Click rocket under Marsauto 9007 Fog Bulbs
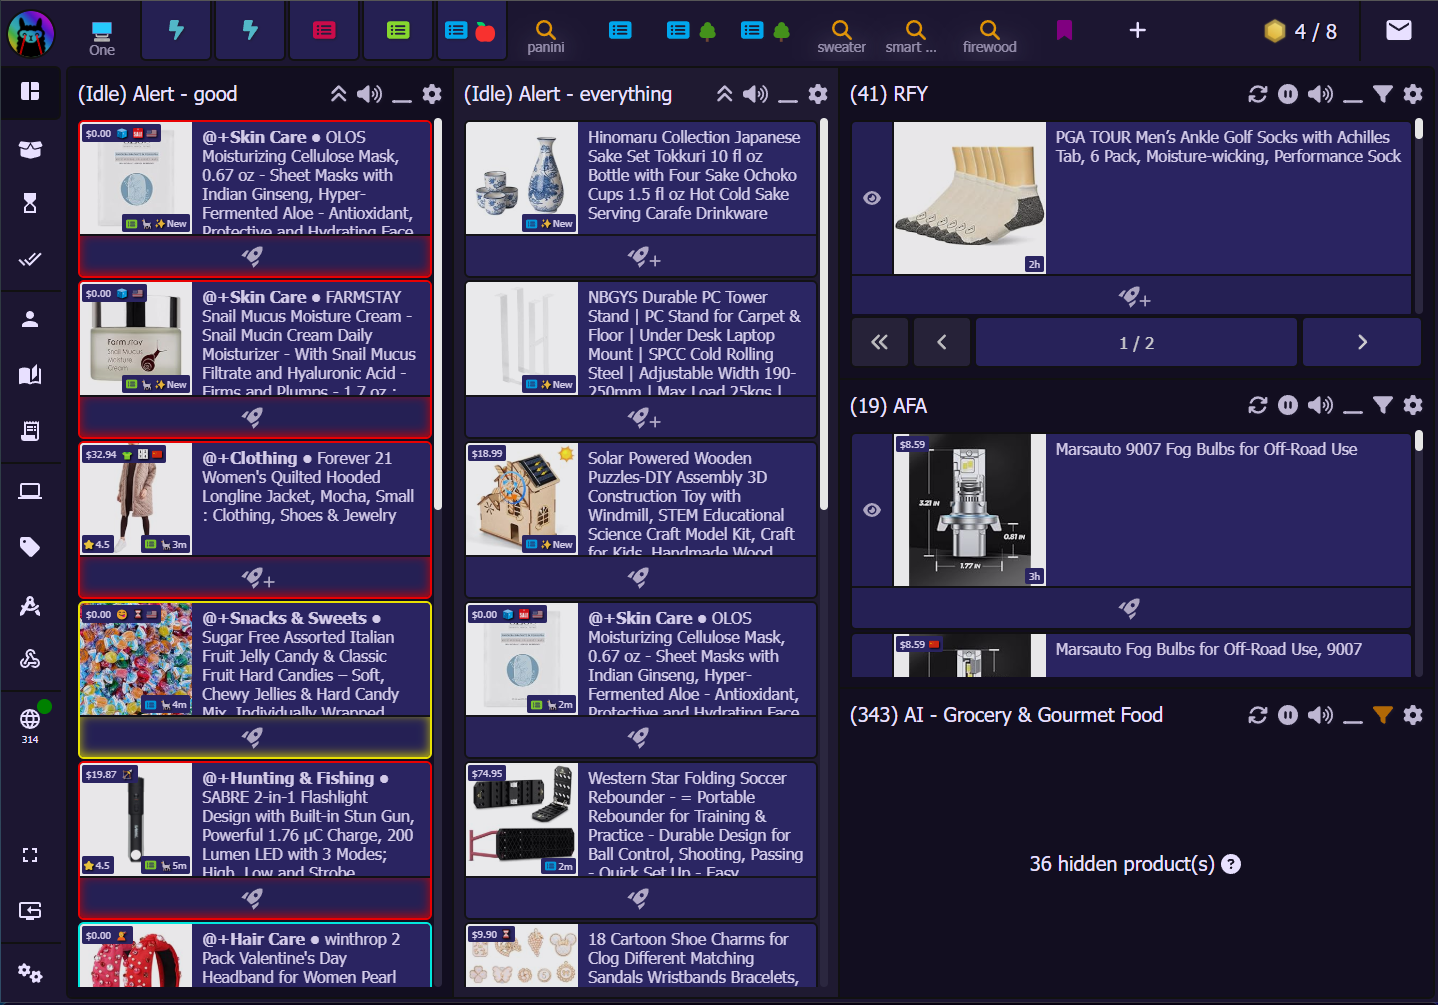Screen dimensions: 1438x1005 pos(1130,608)
